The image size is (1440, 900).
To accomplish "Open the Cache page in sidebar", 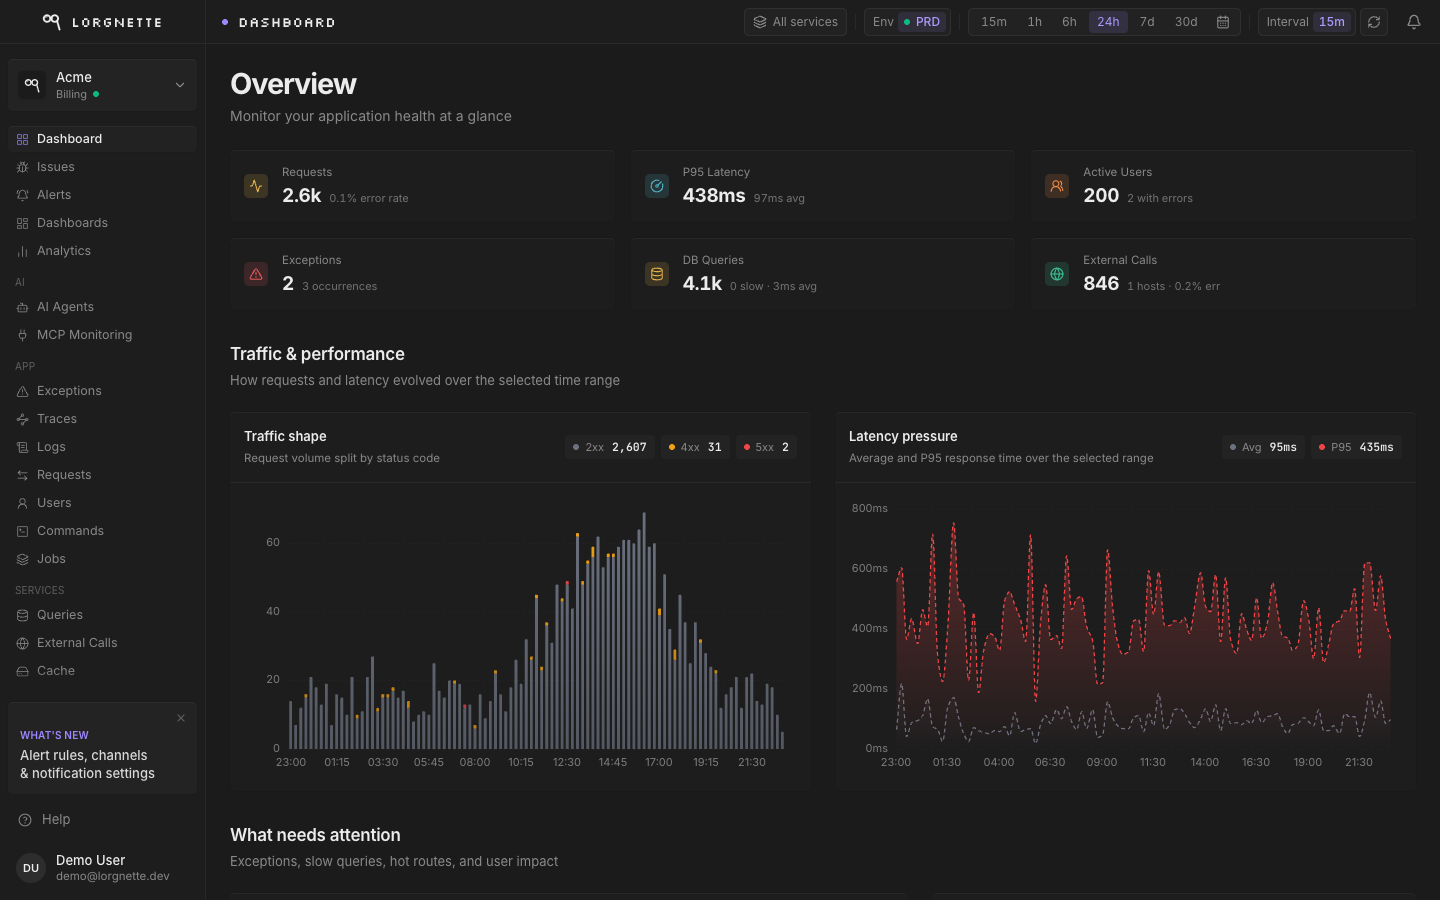I will click(102, 671).
